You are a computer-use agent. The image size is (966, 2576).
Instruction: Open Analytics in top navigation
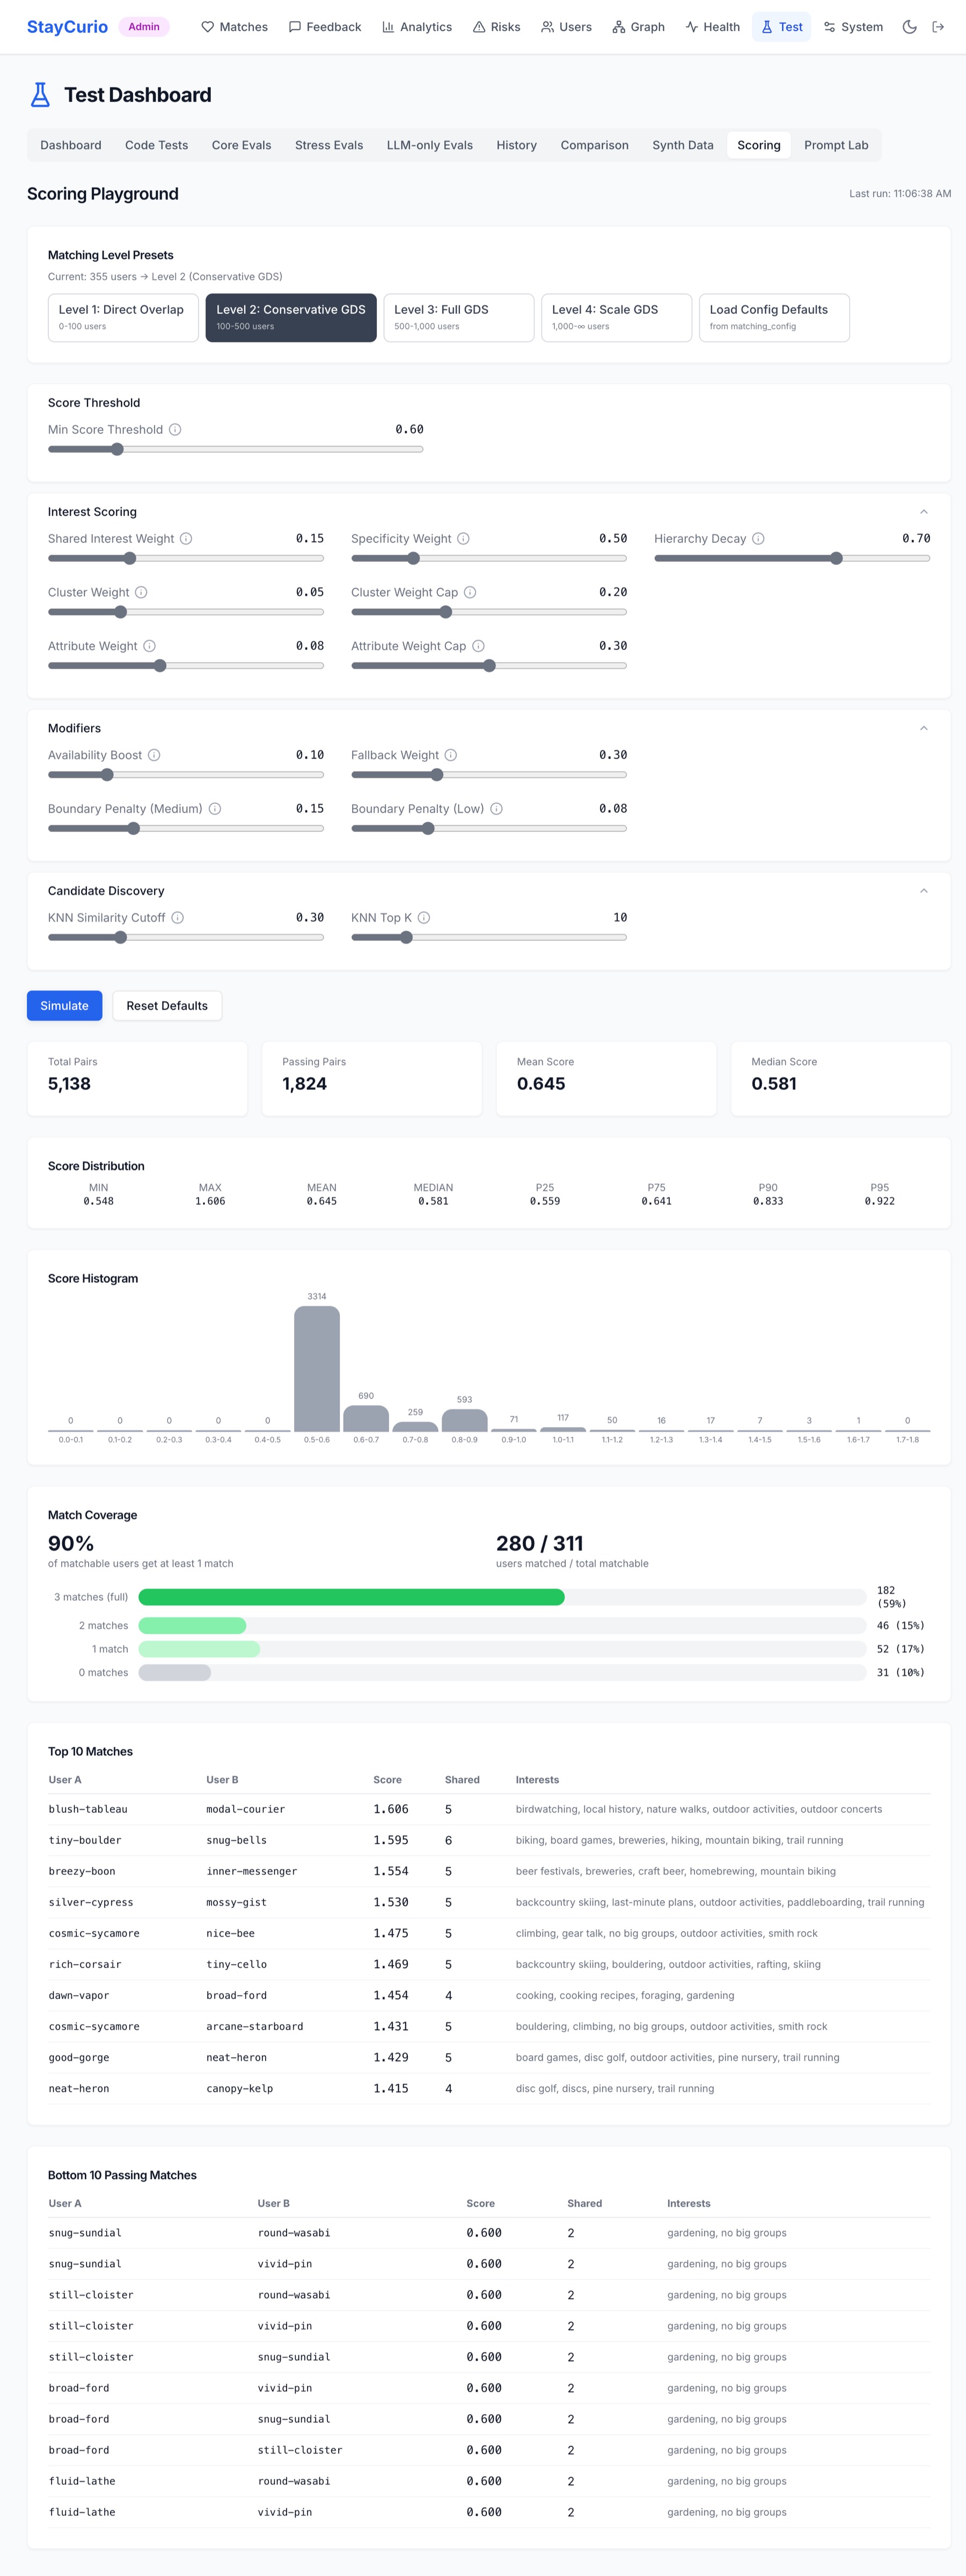click(417, 27)
